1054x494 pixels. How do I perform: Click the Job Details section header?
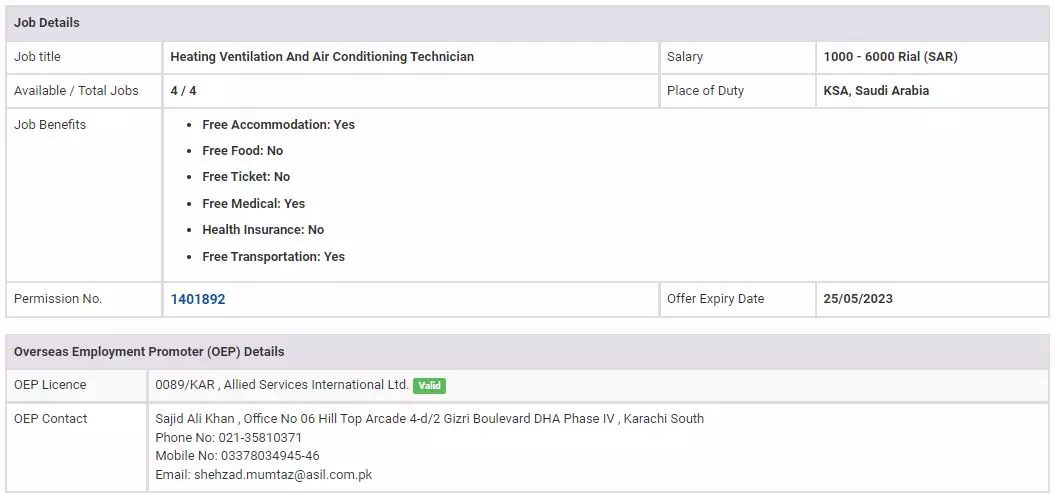coord(47,22)
